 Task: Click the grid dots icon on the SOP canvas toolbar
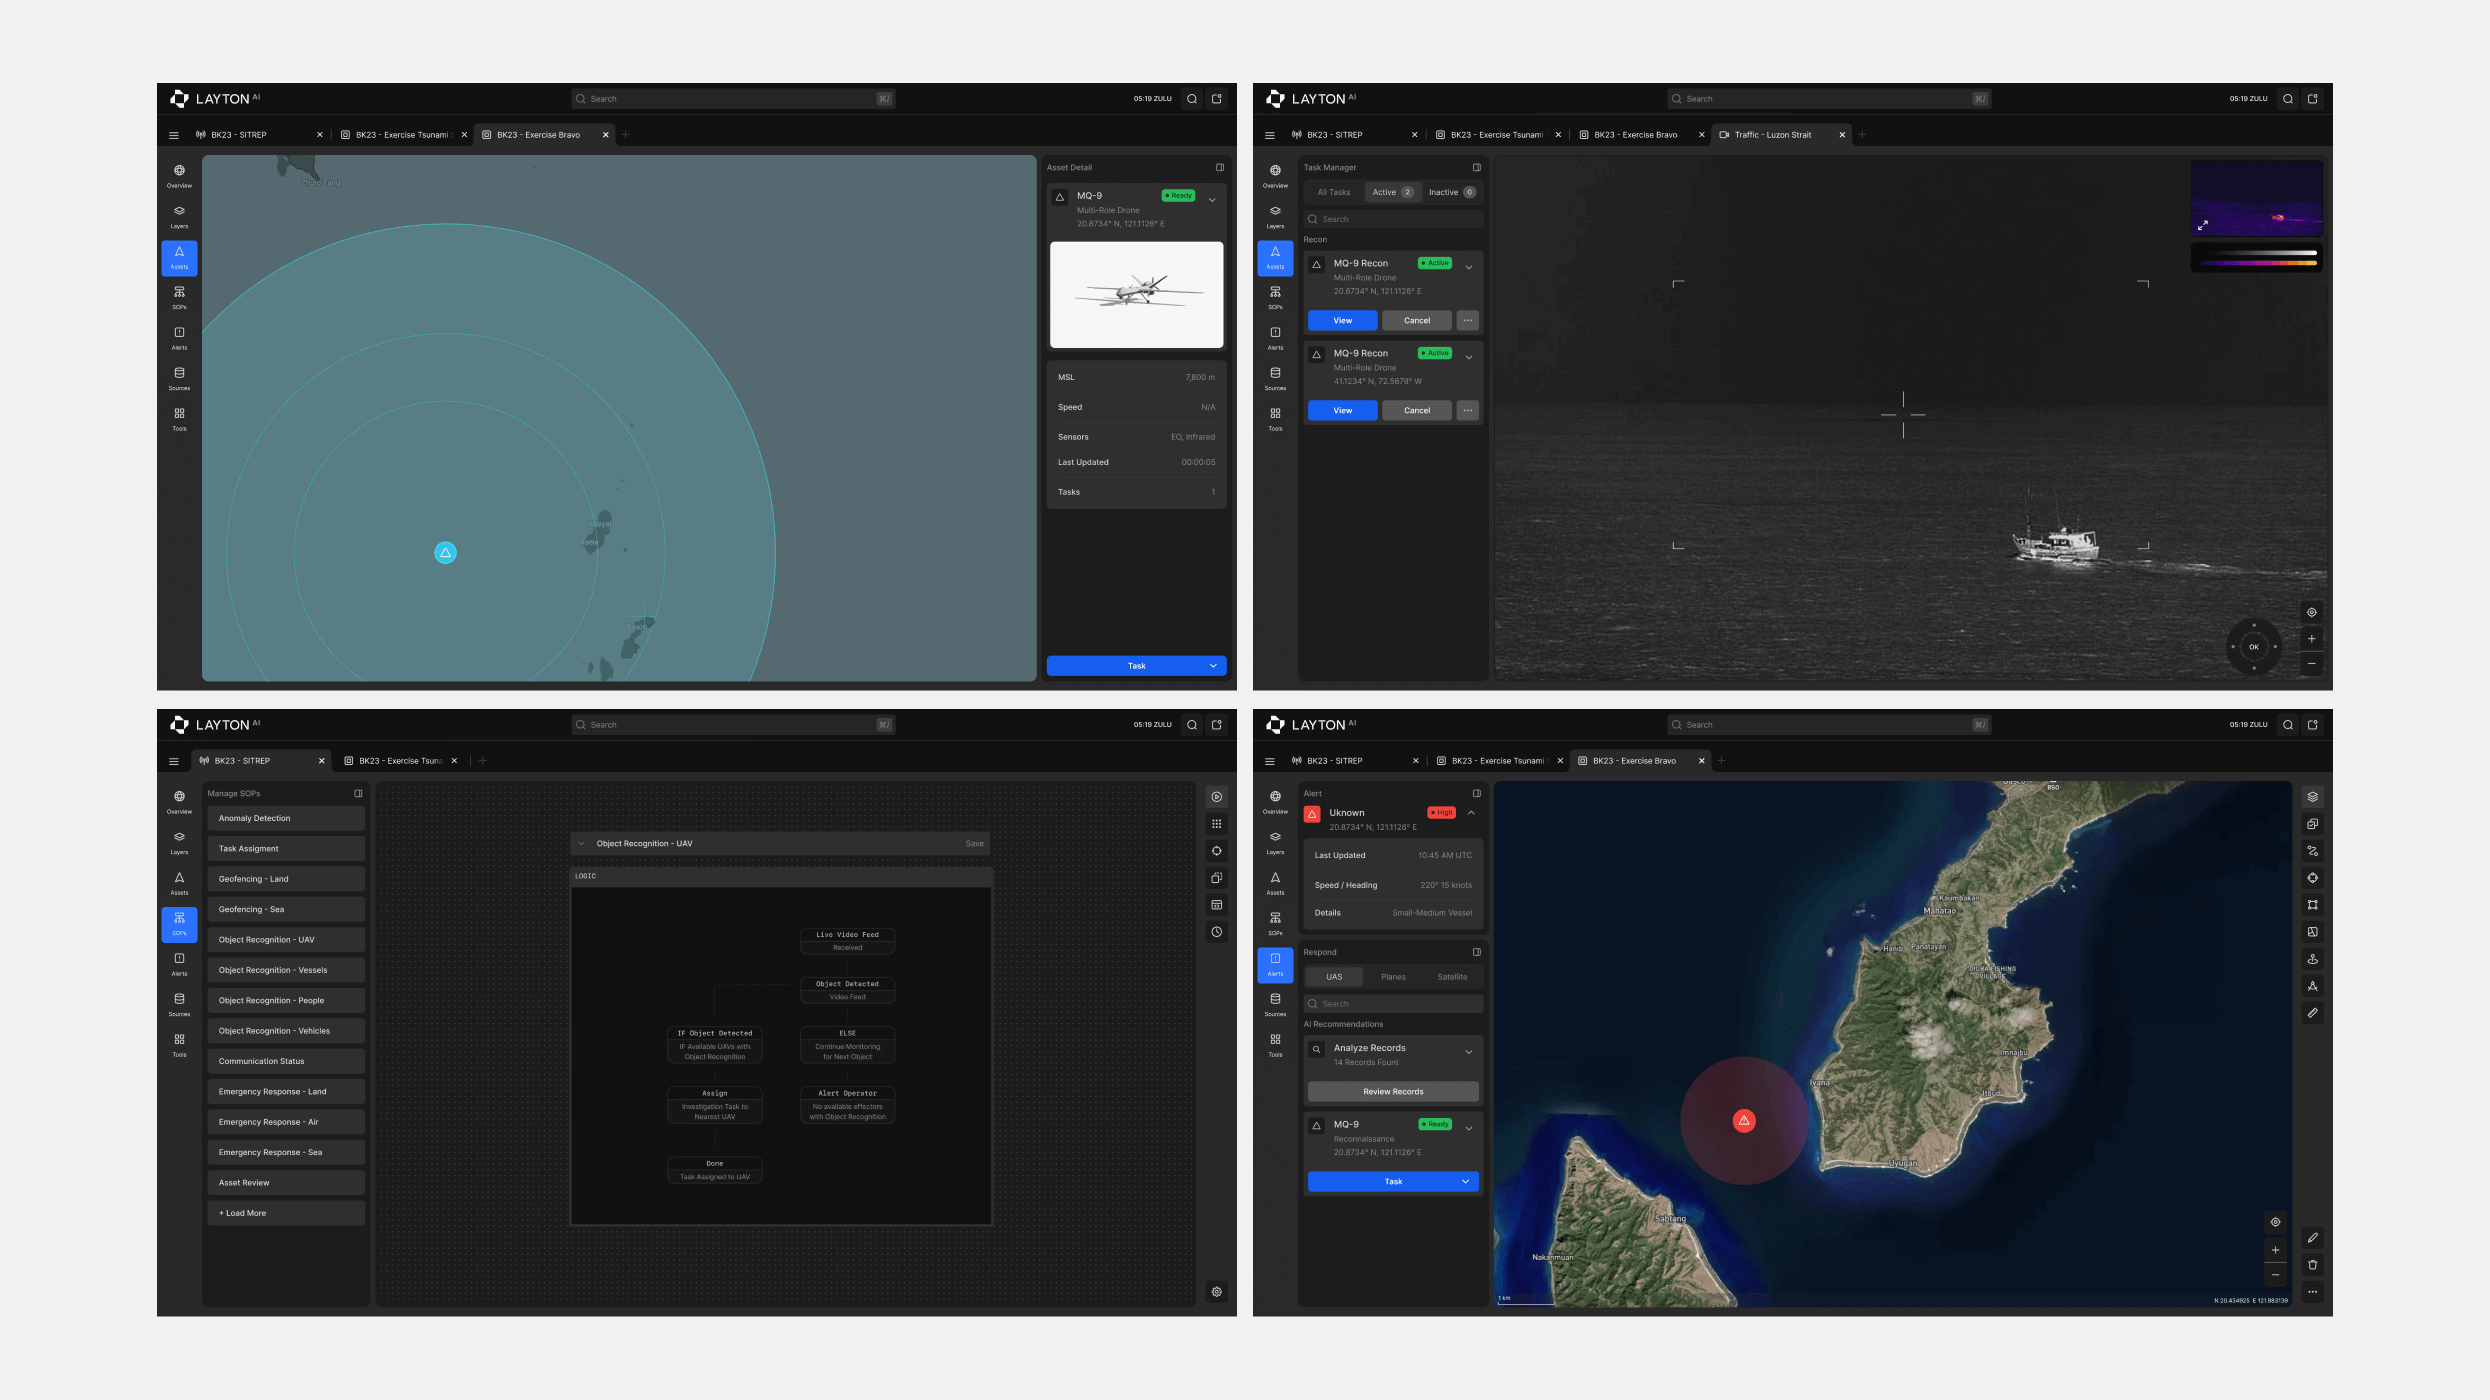coord(1216,824)
